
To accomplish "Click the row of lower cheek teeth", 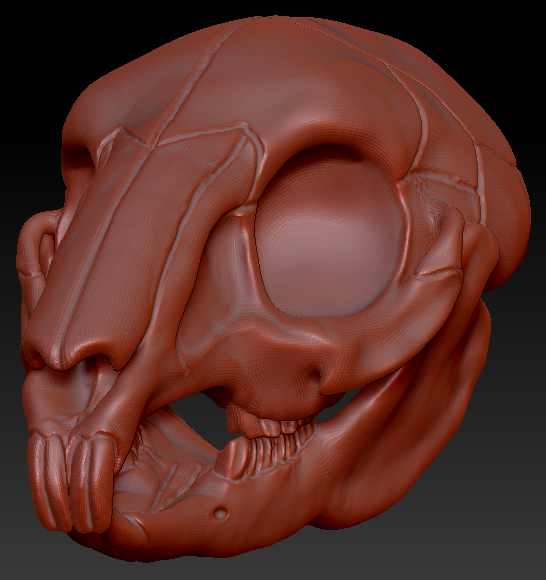I will 274,442.
